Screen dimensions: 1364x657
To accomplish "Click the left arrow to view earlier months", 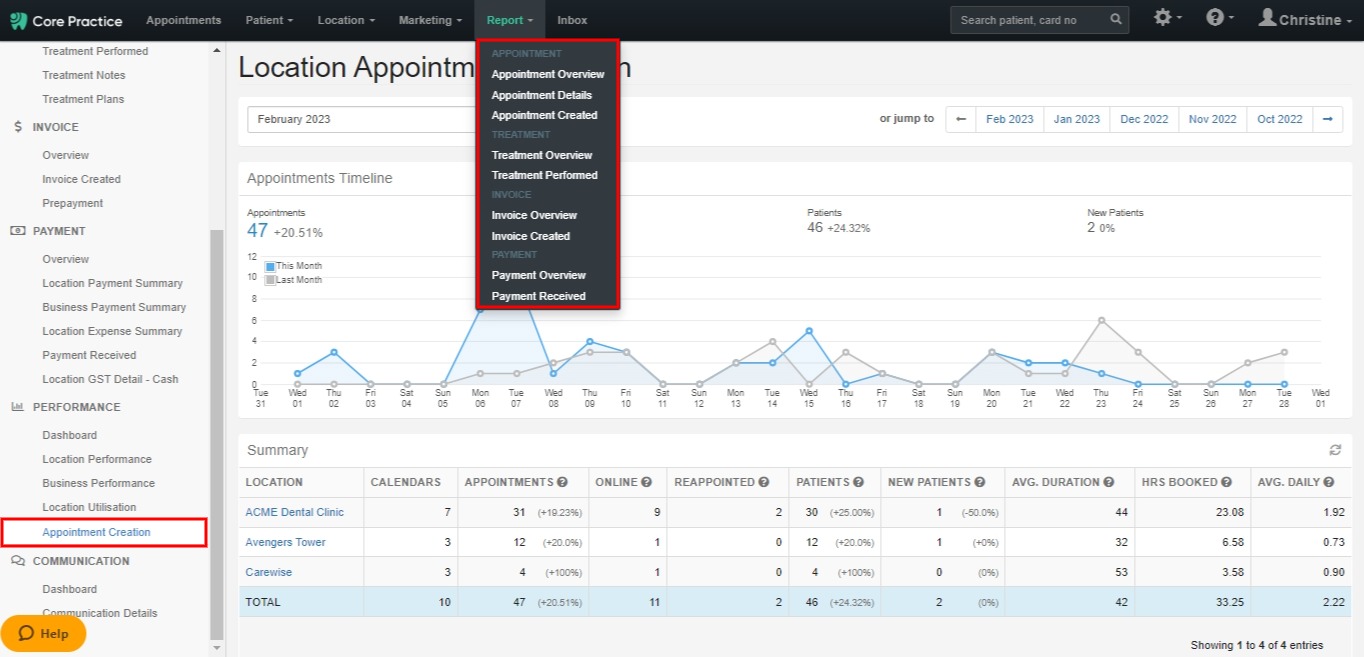I will 960,118.
